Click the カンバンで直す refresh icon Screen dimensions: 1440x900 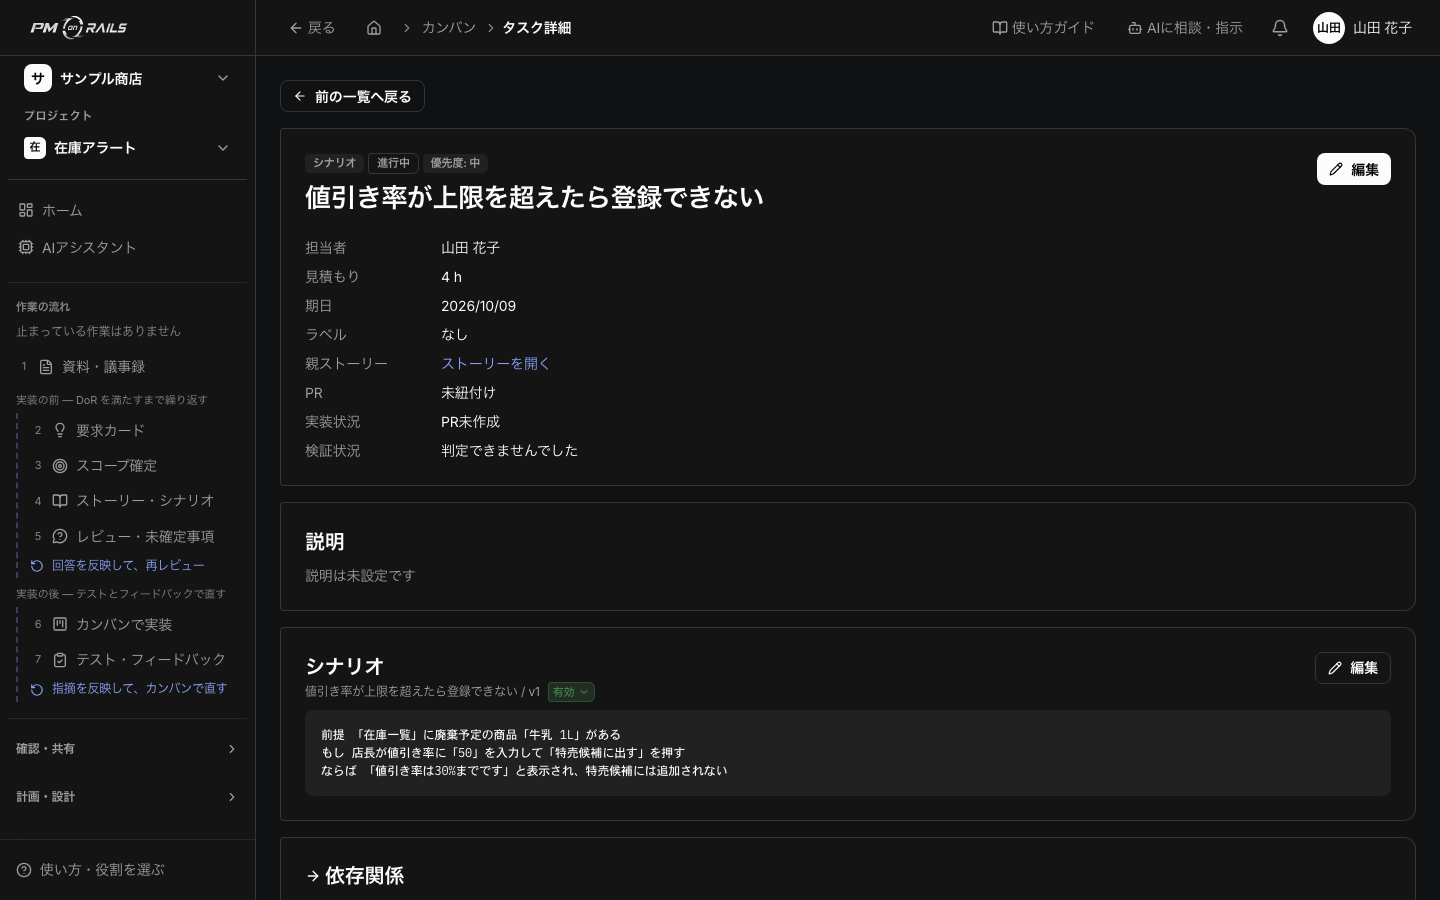[x=37, y=689]
